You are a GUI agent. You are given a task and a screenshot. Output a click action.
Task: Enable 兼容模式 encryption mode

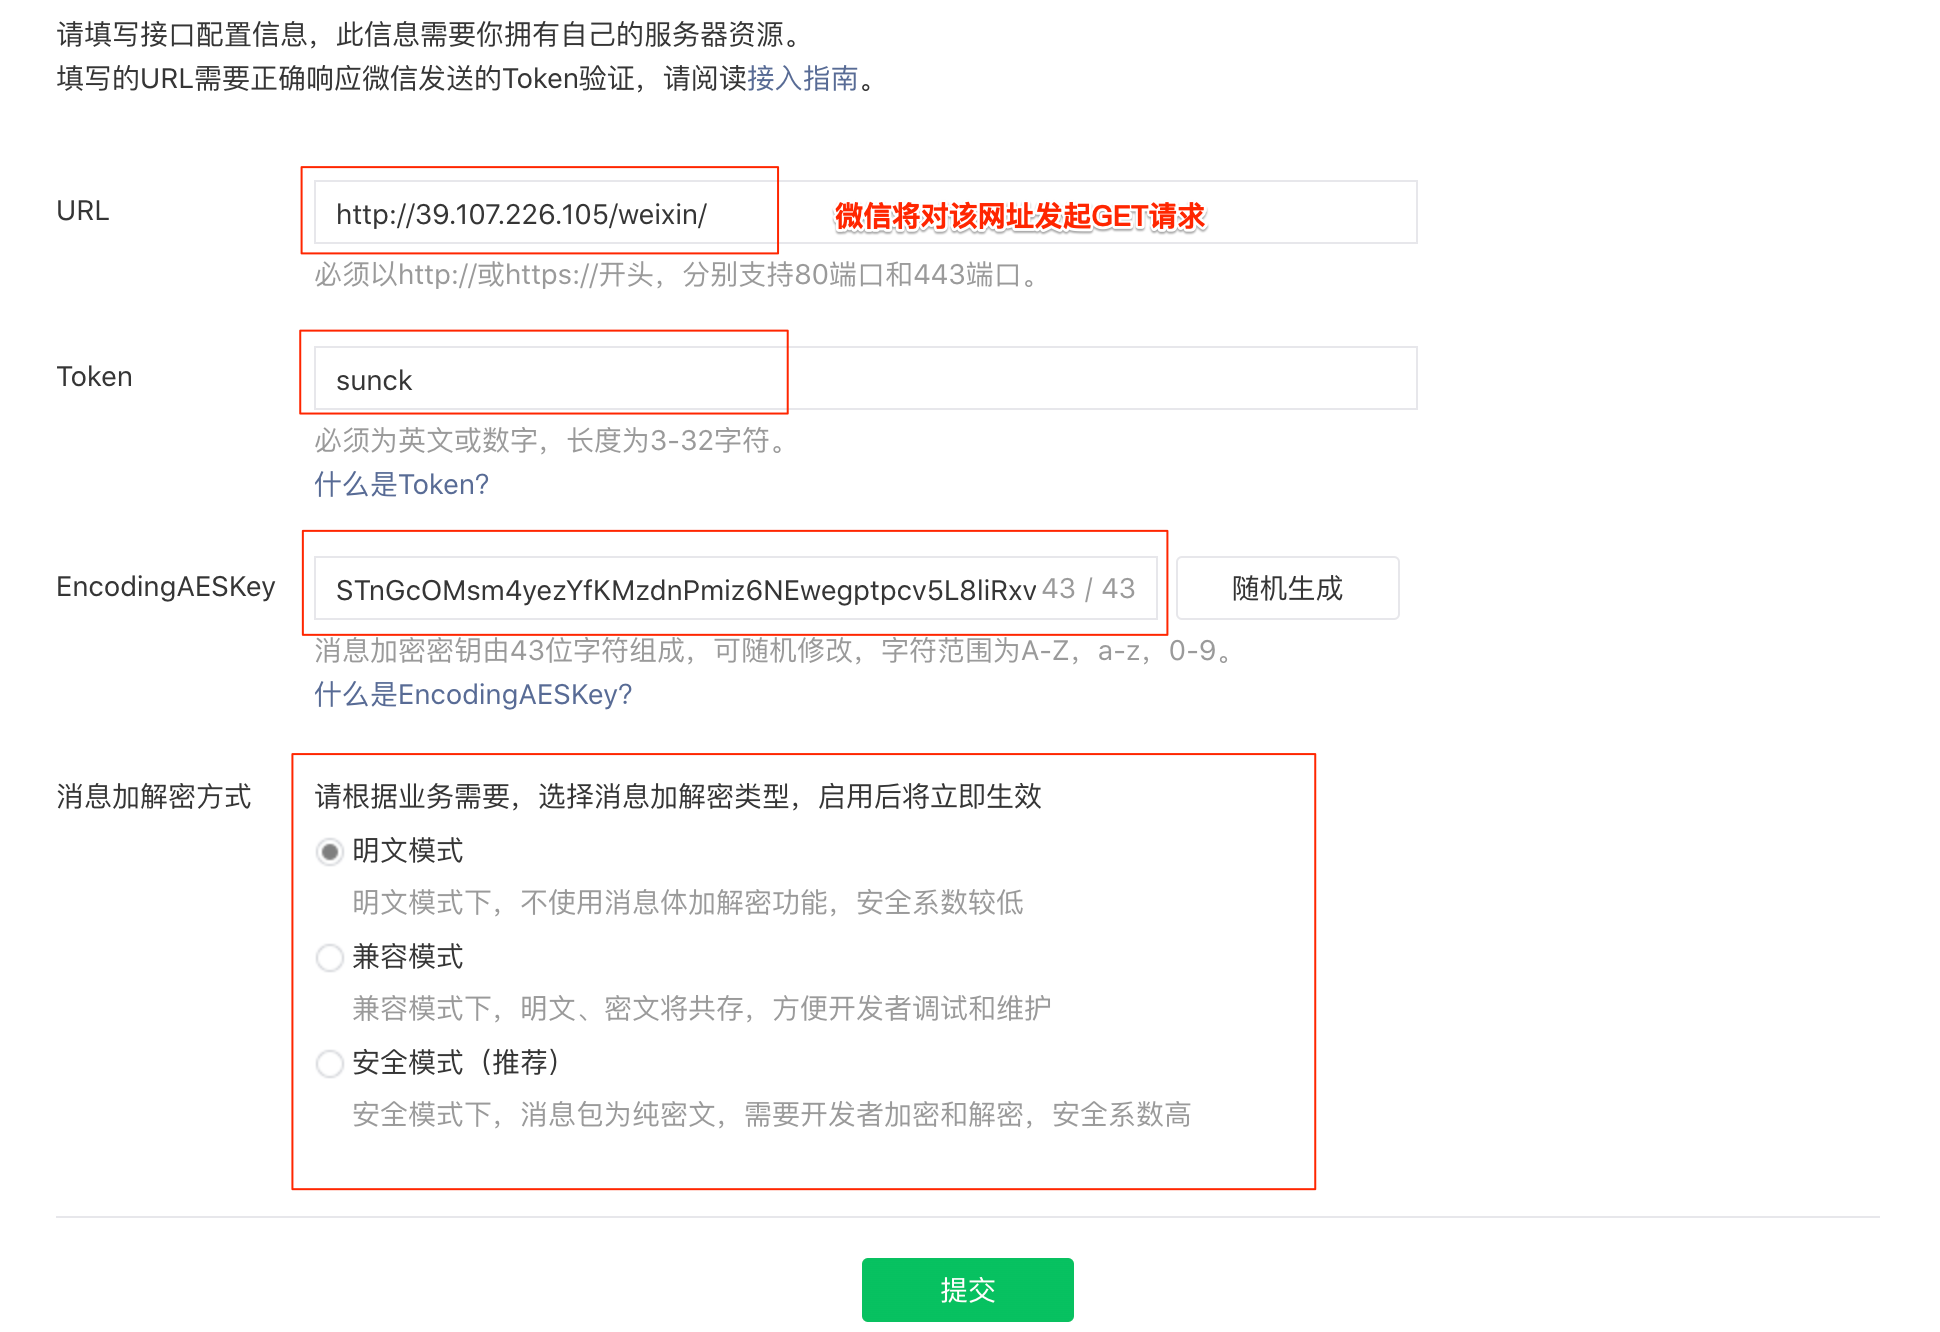pos(330,958)
